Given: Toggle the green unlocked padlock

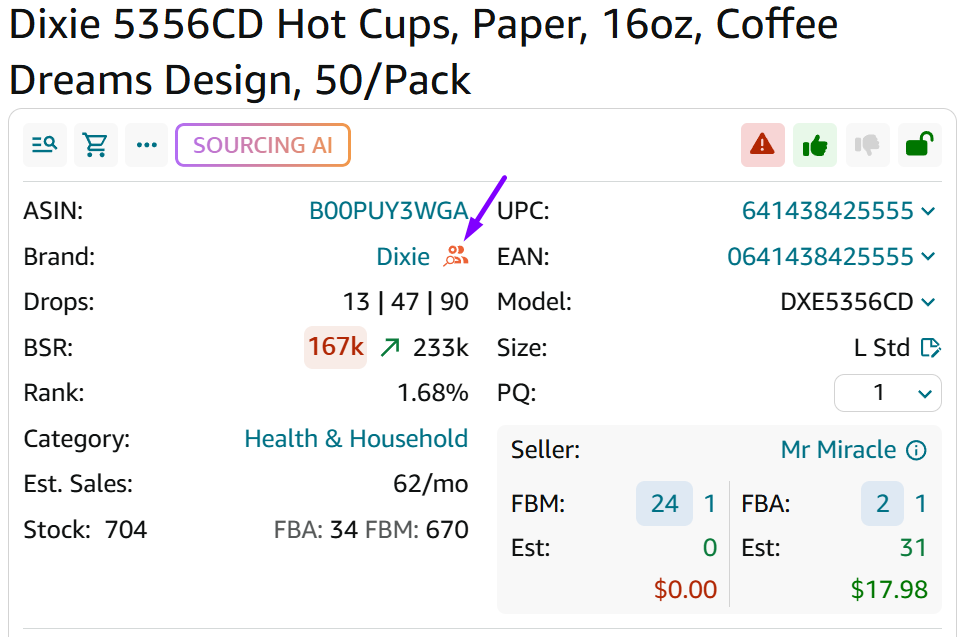Looking at the screenshot, I should point(919,145).
